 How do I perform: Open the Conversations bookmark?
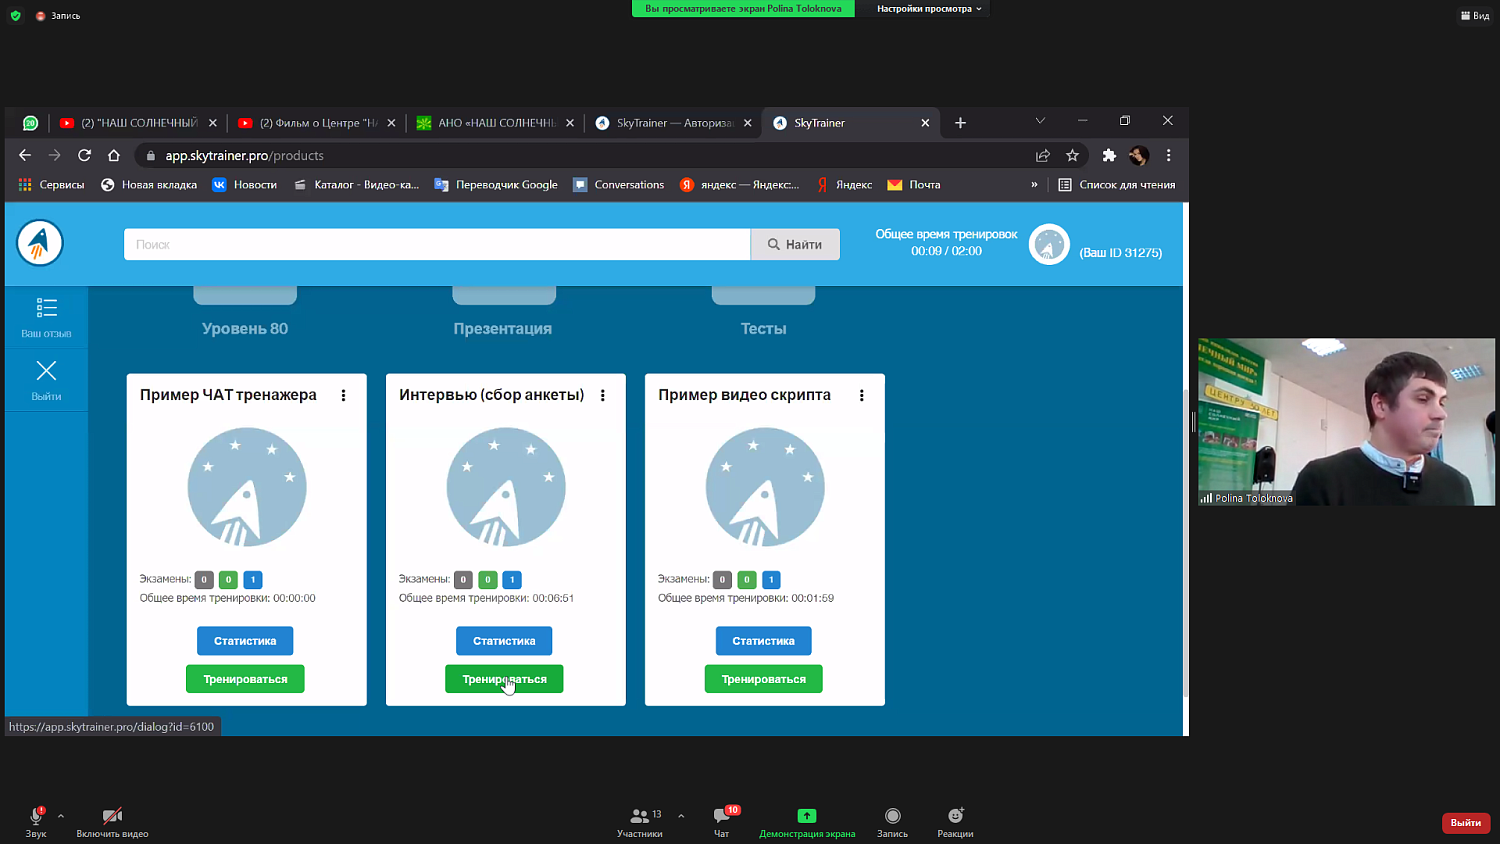click(618, 185)
